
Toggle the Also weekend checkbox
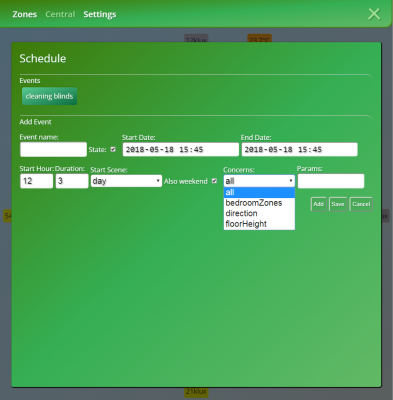[x=214, y=181]
